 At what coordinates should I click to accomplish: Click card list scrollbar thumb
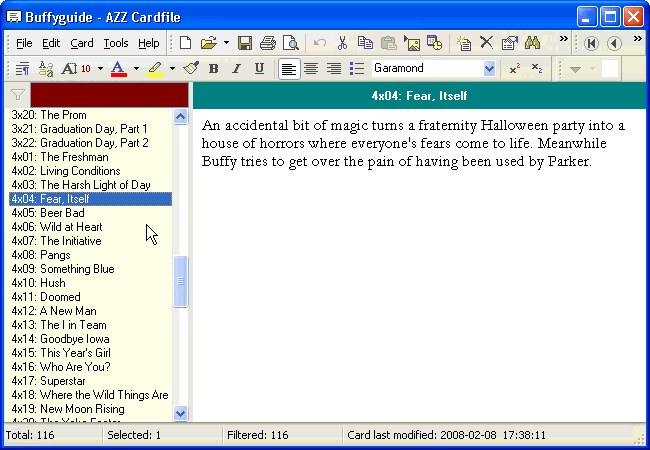(x=180, y=281)
